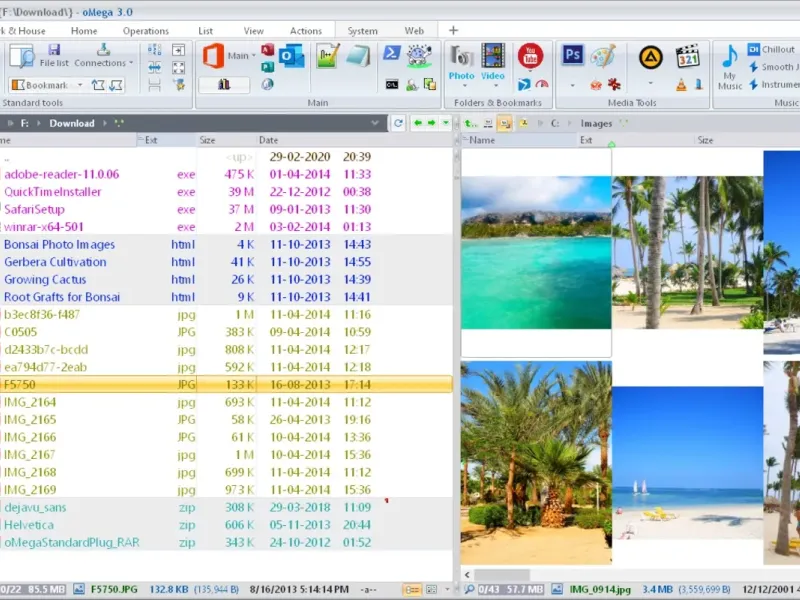Click the bookshelf library button
This screenshot has height=600, width=800.
pos(224,85)
